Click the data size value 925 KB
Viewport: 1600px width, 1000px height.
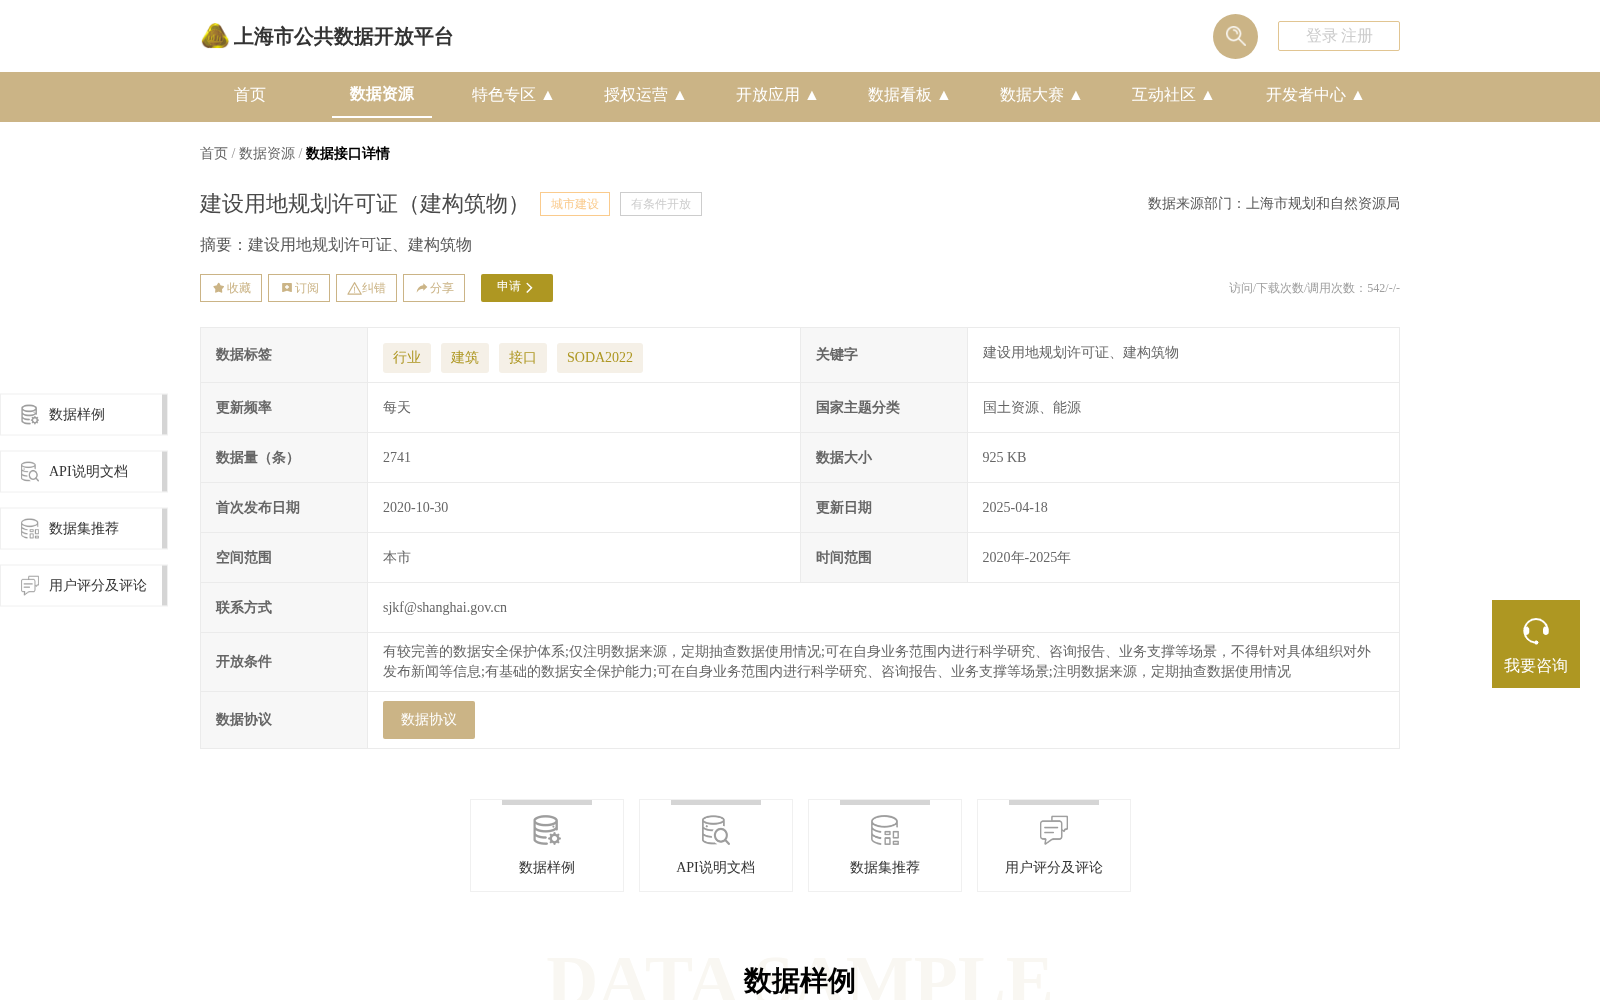pyautogui.click(x=1004, y=458)
